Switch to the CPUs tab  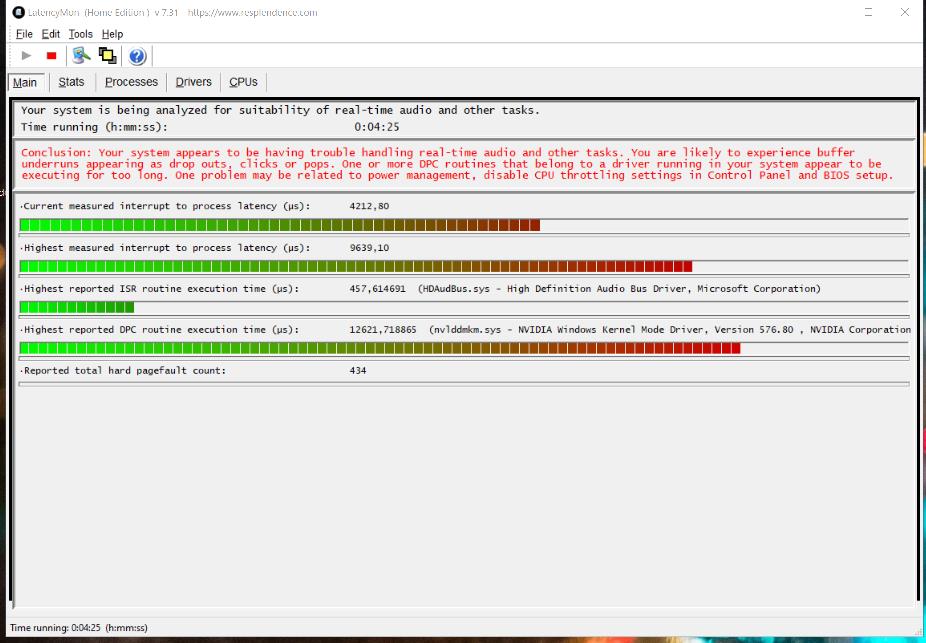tap(243, 82)
